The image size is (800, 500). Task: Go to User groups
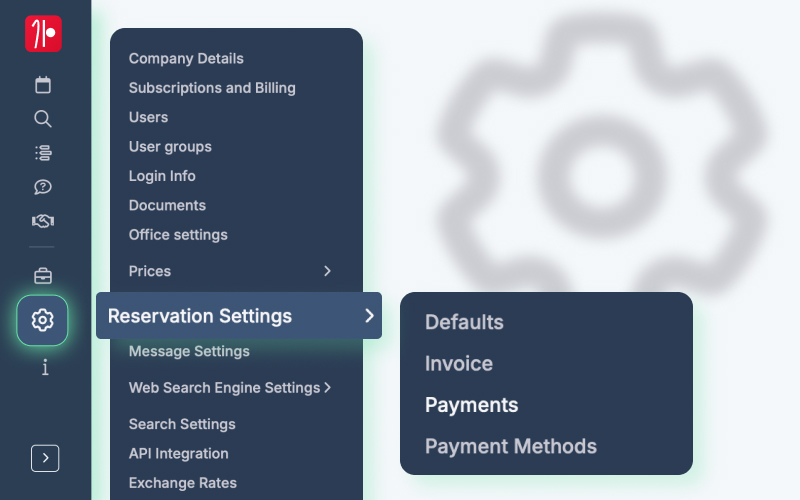pos(170,147)
